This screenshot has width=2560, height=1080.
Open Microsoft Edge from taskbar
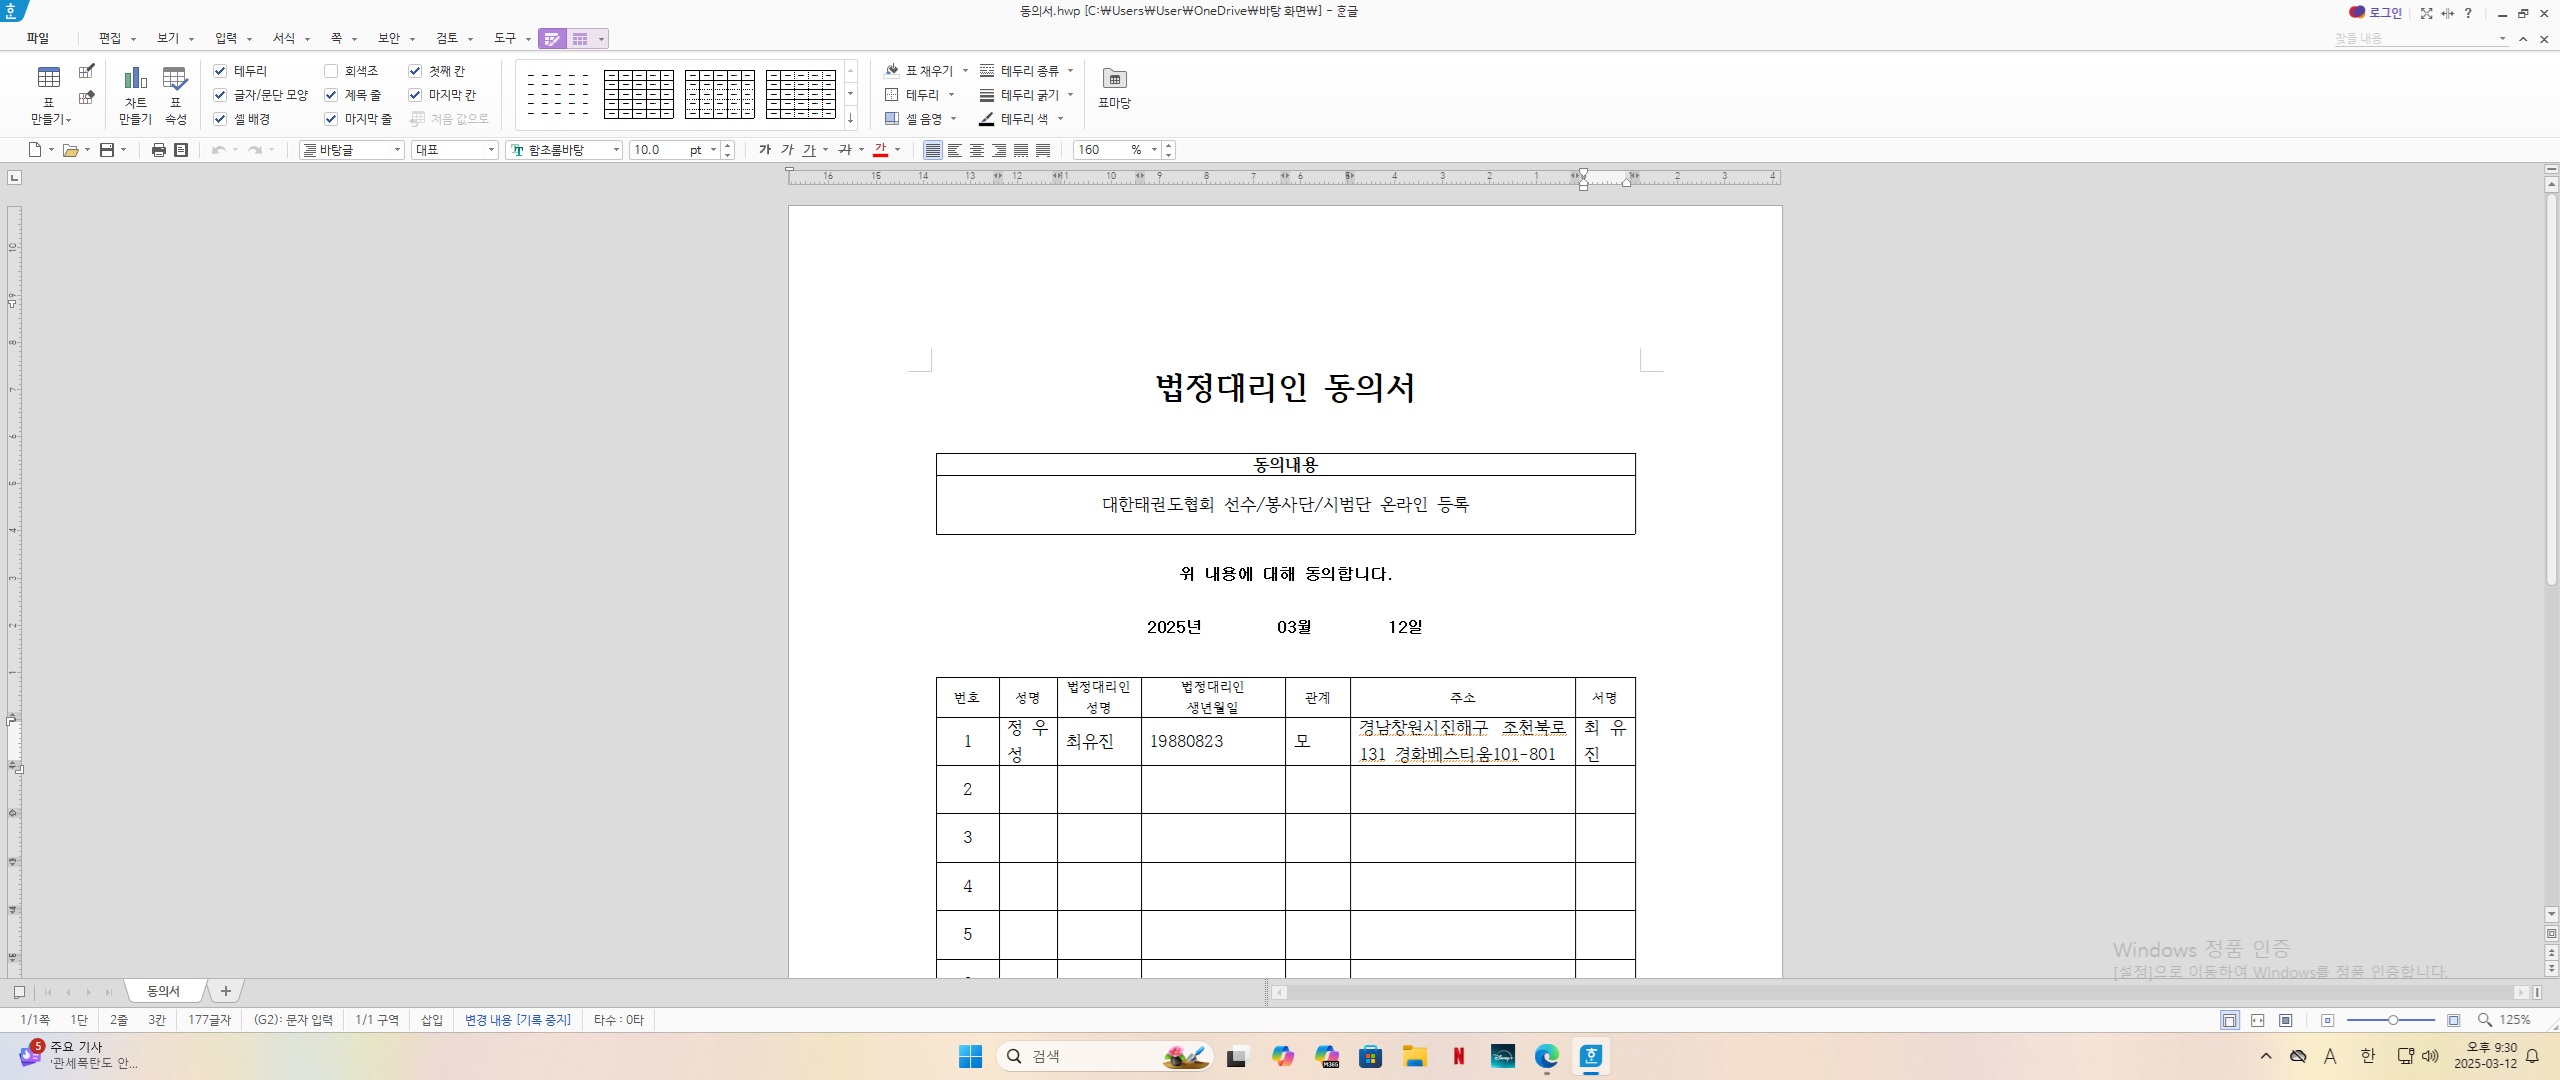(x=1547, y=1056)
